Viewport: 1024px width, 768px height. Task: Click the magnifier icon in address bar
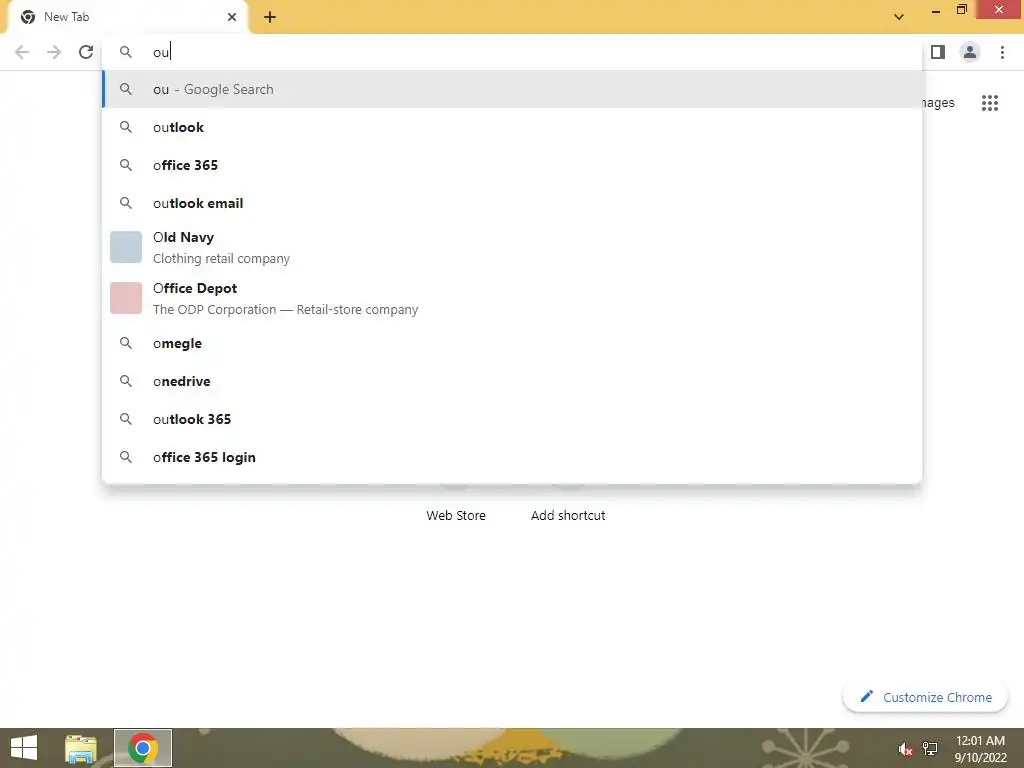coord(126,52)
